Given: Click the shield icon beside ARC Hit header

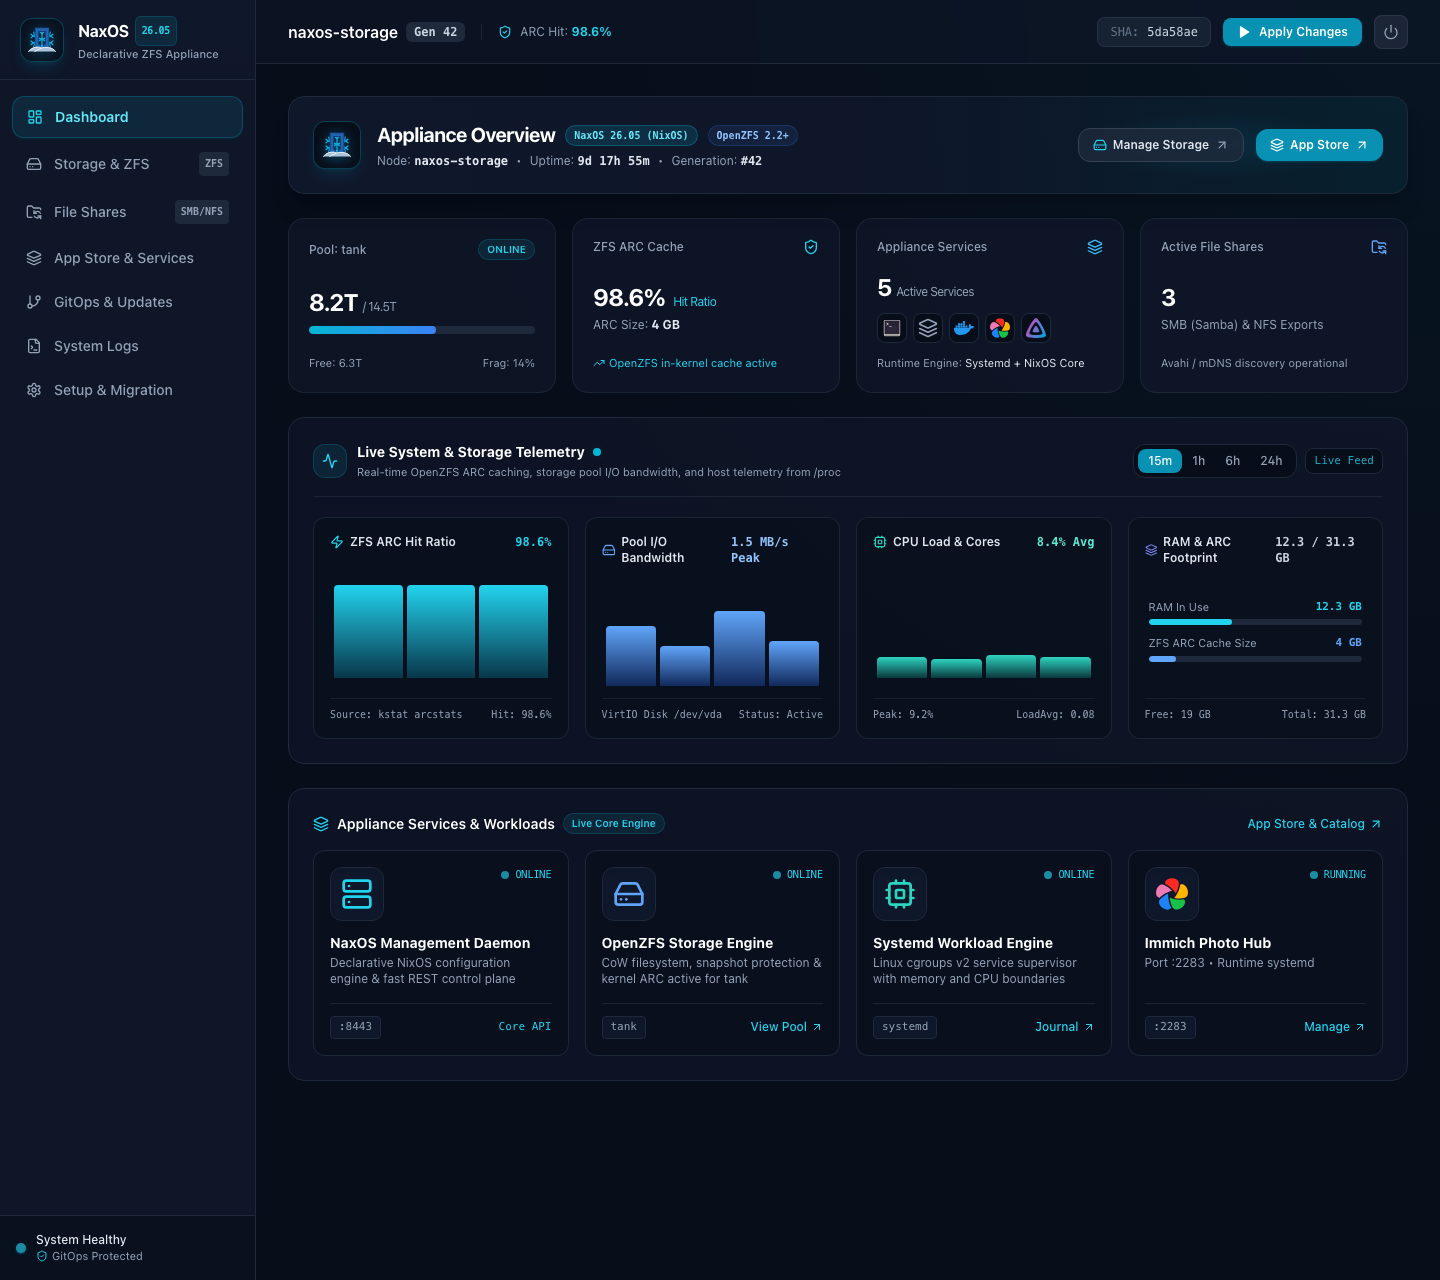Looking at the screenshot, I should pos(505,32).
